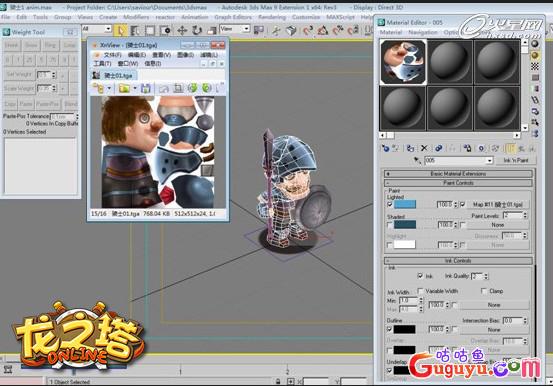
Task: Increase the Paint Levels spinner
Action: [525, 213]
